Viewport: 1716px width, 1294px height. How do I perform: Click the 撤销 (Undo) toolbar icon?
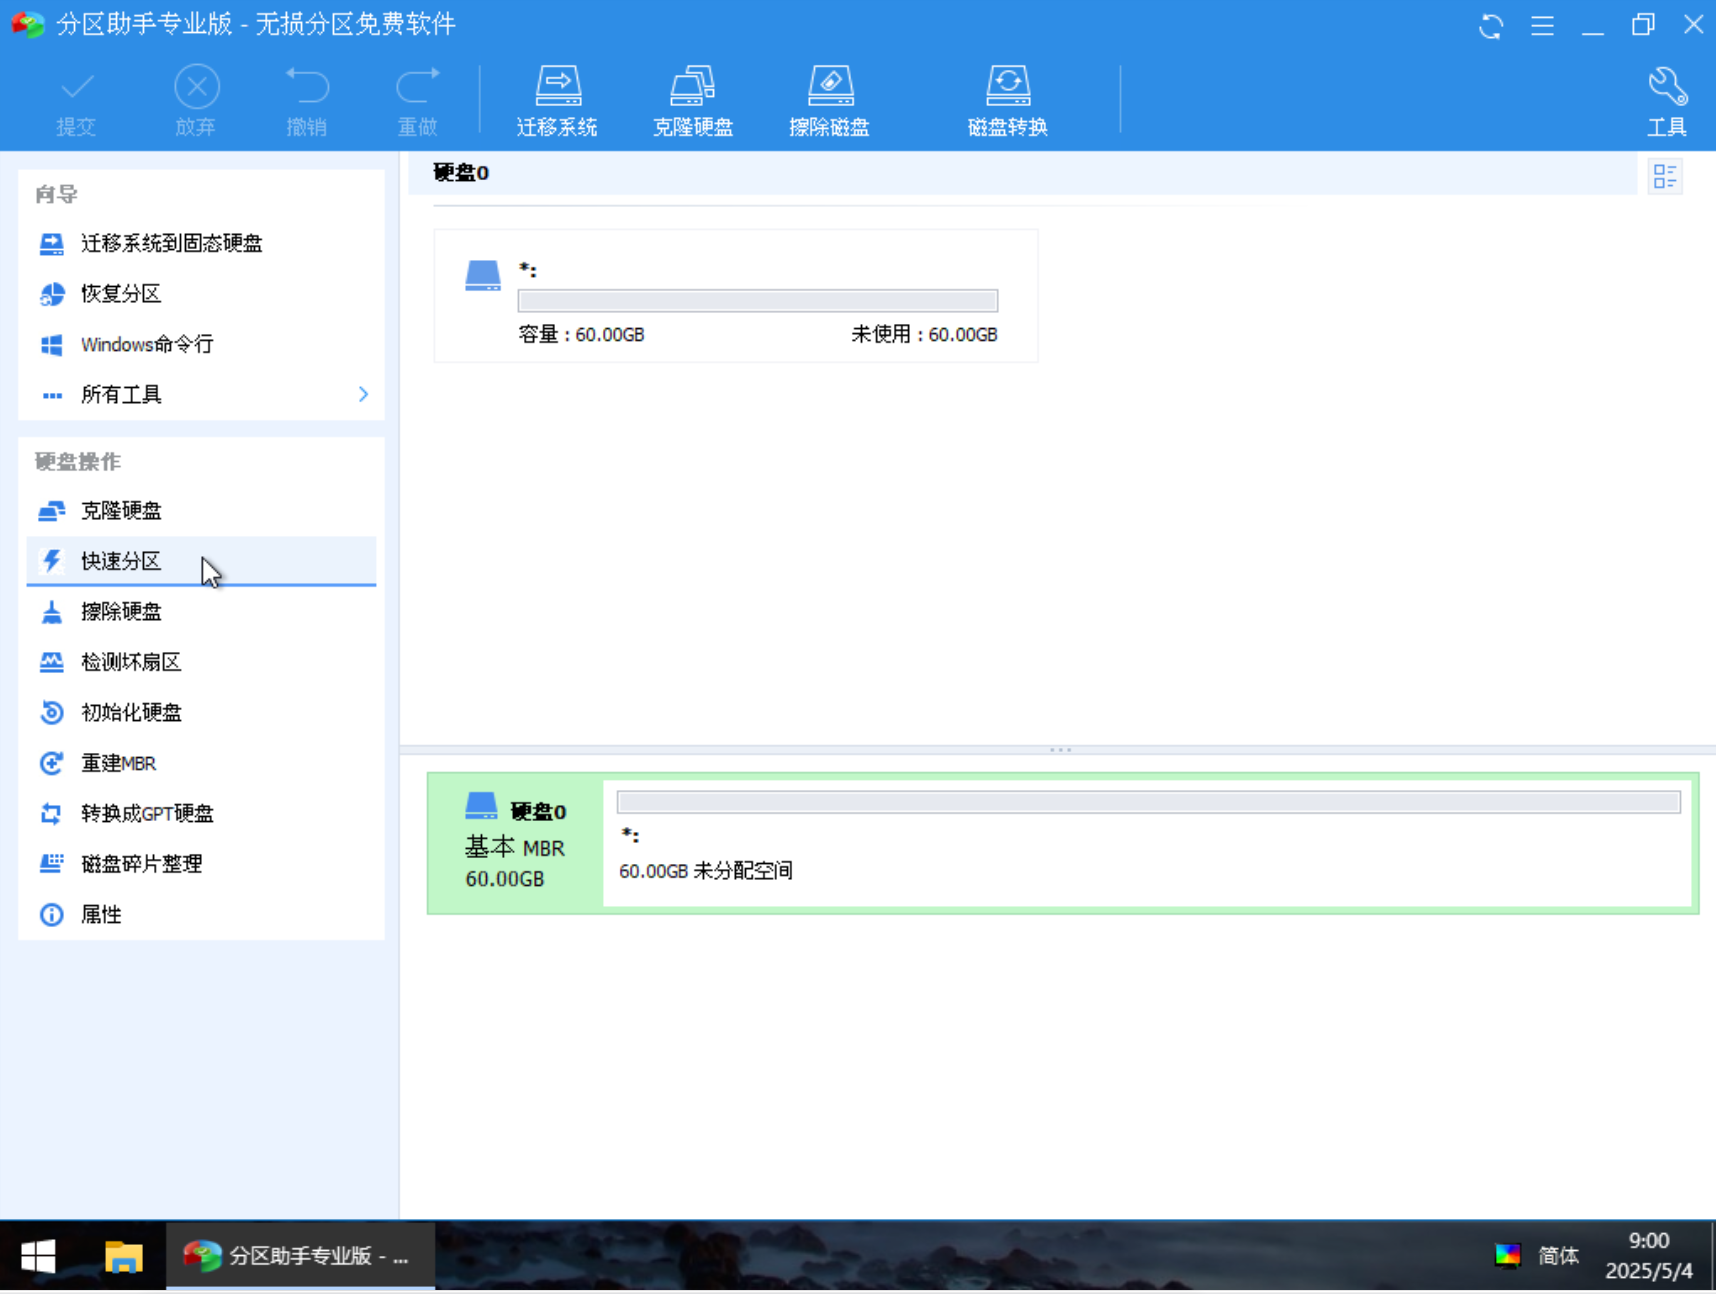[x=306, y=101]
